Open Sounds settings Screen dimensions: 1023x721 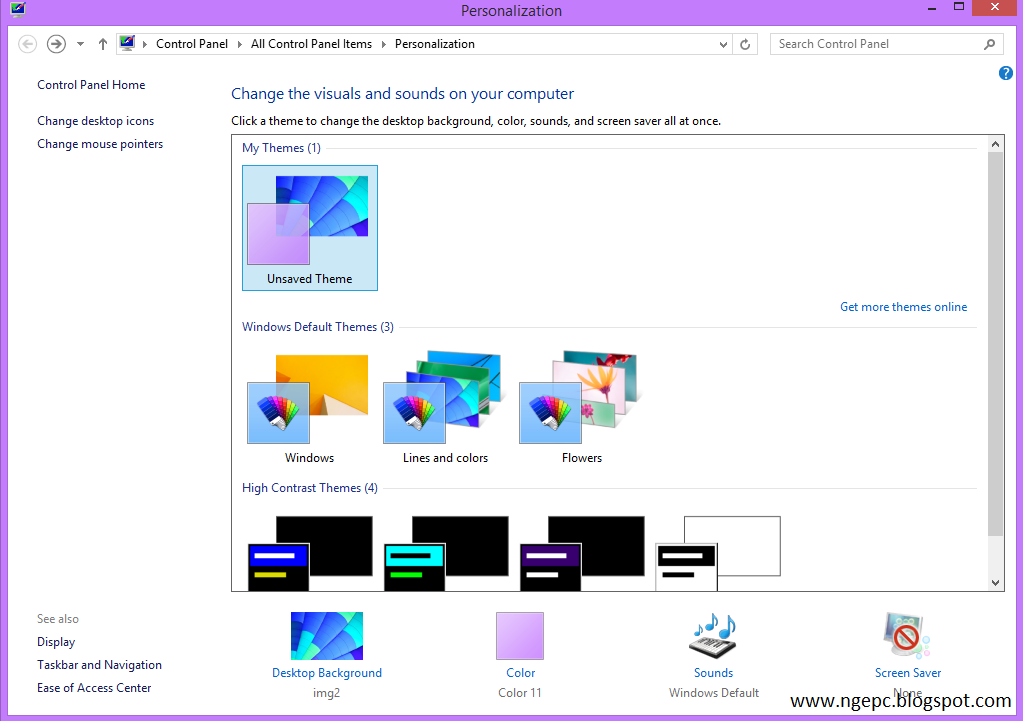pyautogui.click(x=712, y=635)
